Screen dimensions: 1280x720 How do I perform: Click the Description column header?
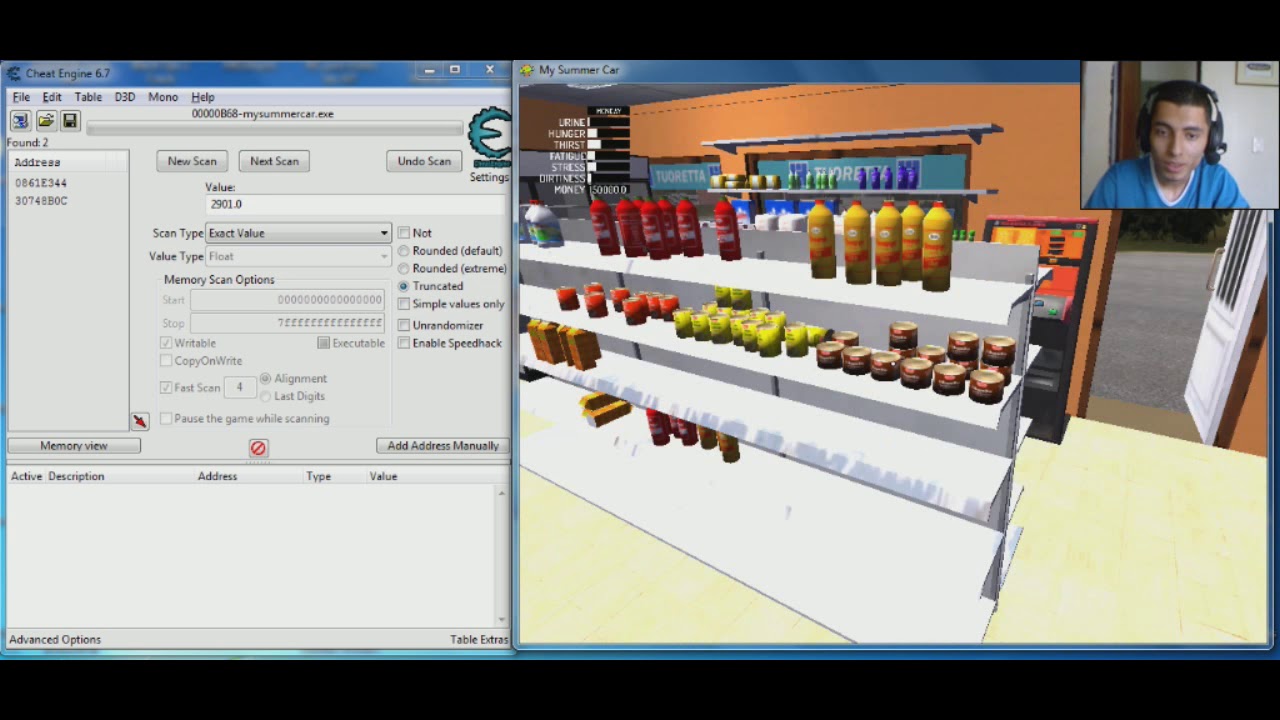tap(76, 477)
